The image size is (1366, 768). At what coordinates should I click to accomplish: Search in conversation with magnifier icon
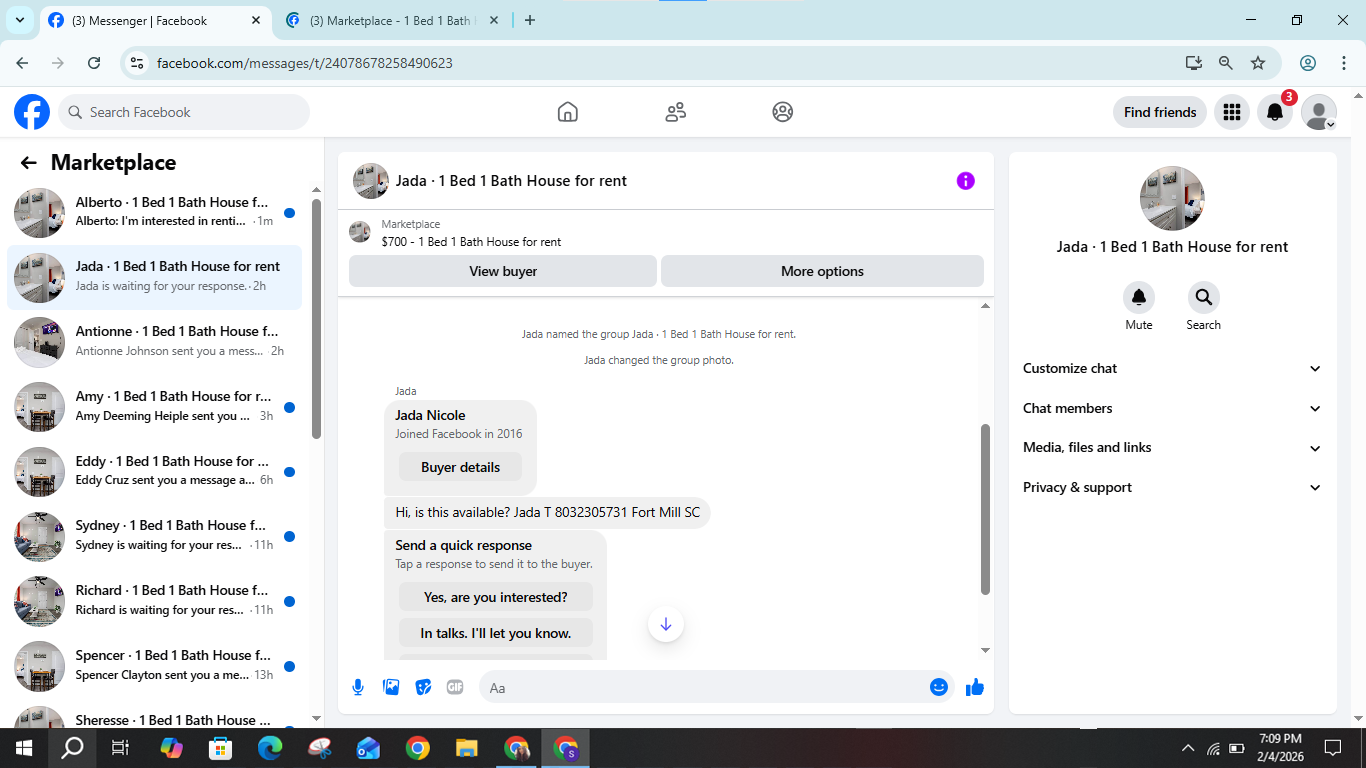1203,297
